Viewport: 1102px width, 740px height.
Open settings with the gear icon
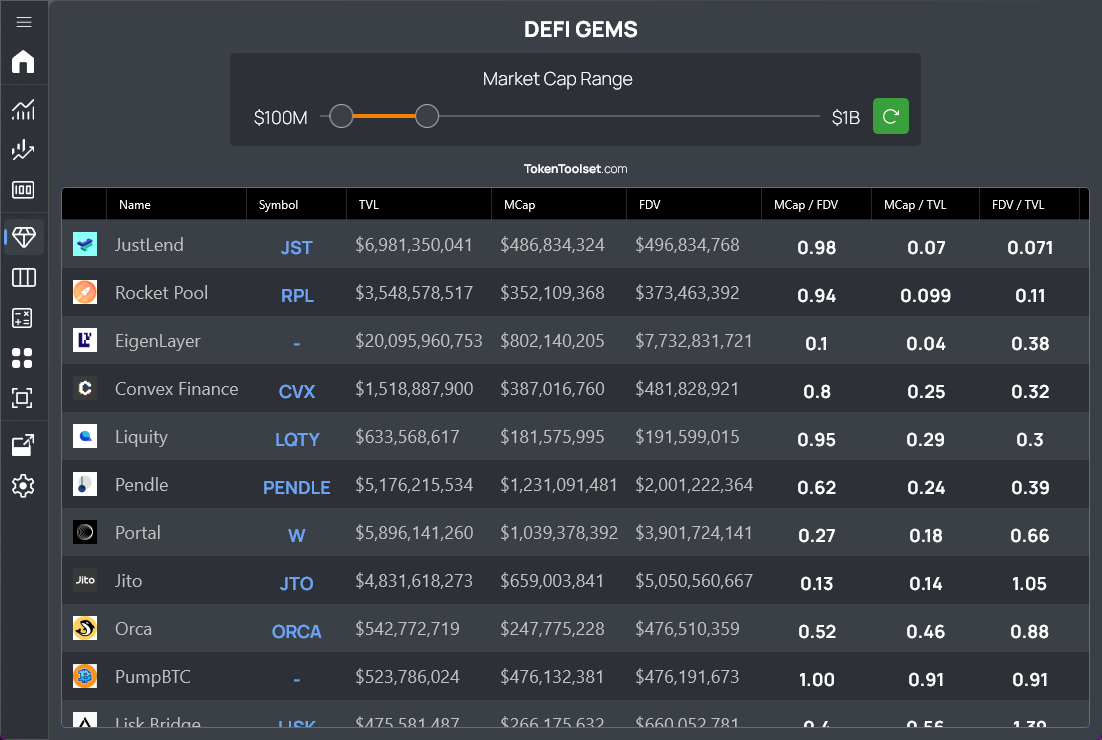point(23,486)
